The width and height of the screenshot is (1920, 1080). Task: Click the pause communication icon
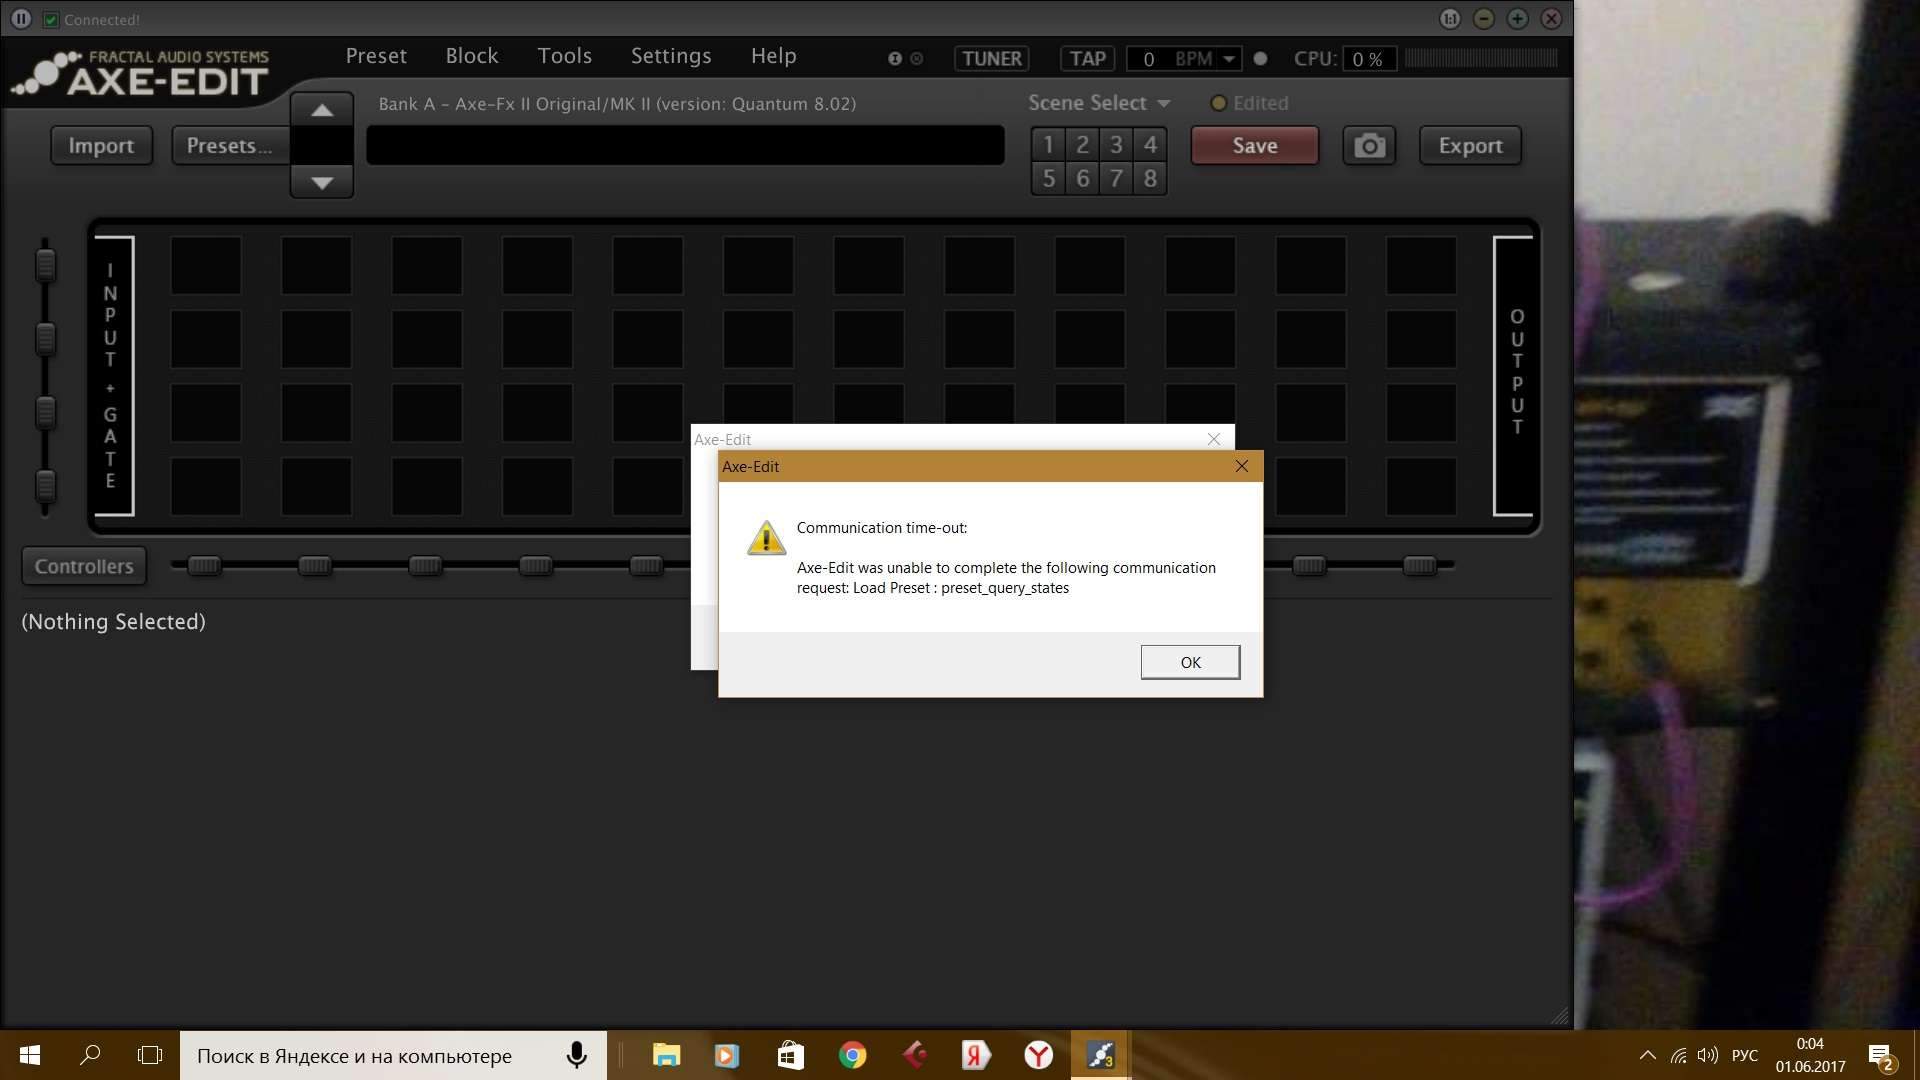[x=21, y=19]
